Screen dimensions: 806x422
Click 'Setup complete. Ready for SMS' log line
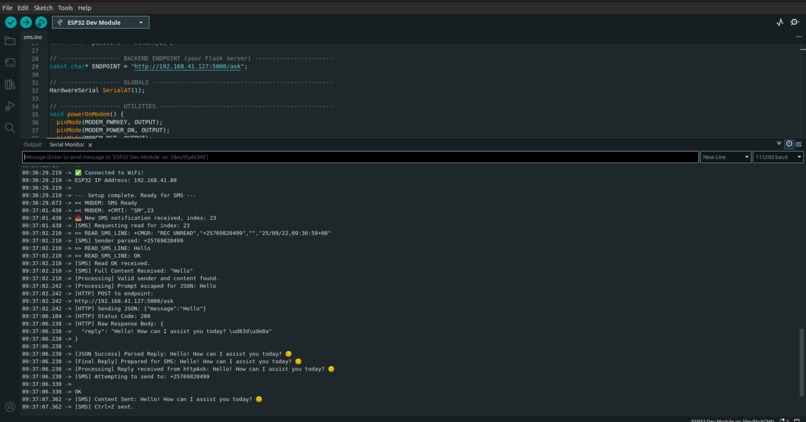[x=109, y=195]
